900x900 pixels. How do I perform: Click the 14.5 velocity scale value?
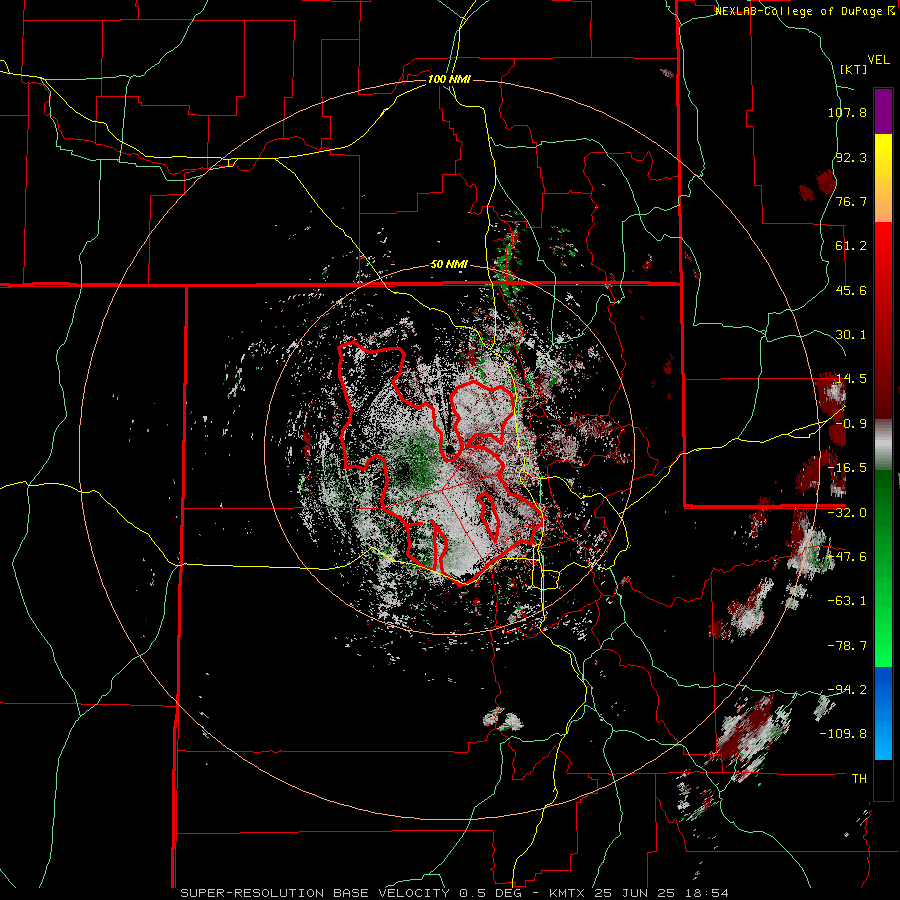coord(851,379)
